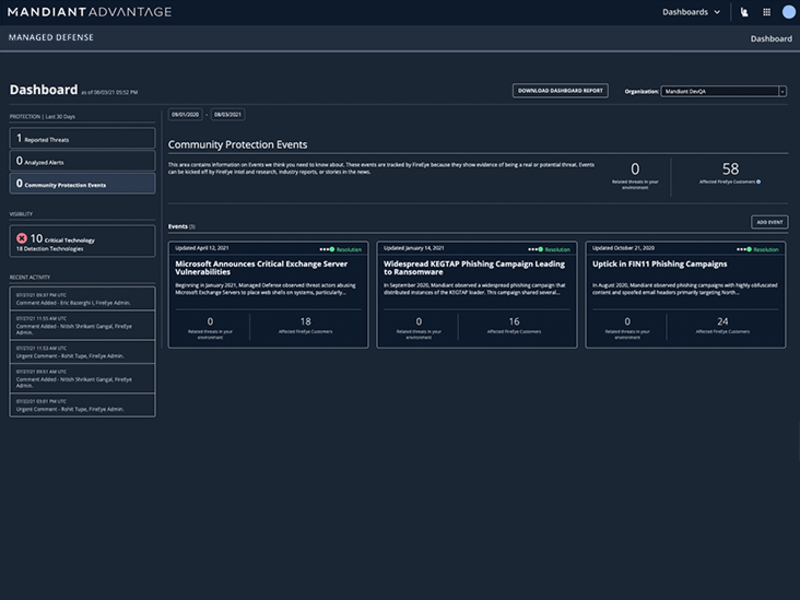This screenshot has height=600, width=800.
Task: Open 11:53 AM Urgent Comment Rohit Tupe activity
Action: click(82, 352)
